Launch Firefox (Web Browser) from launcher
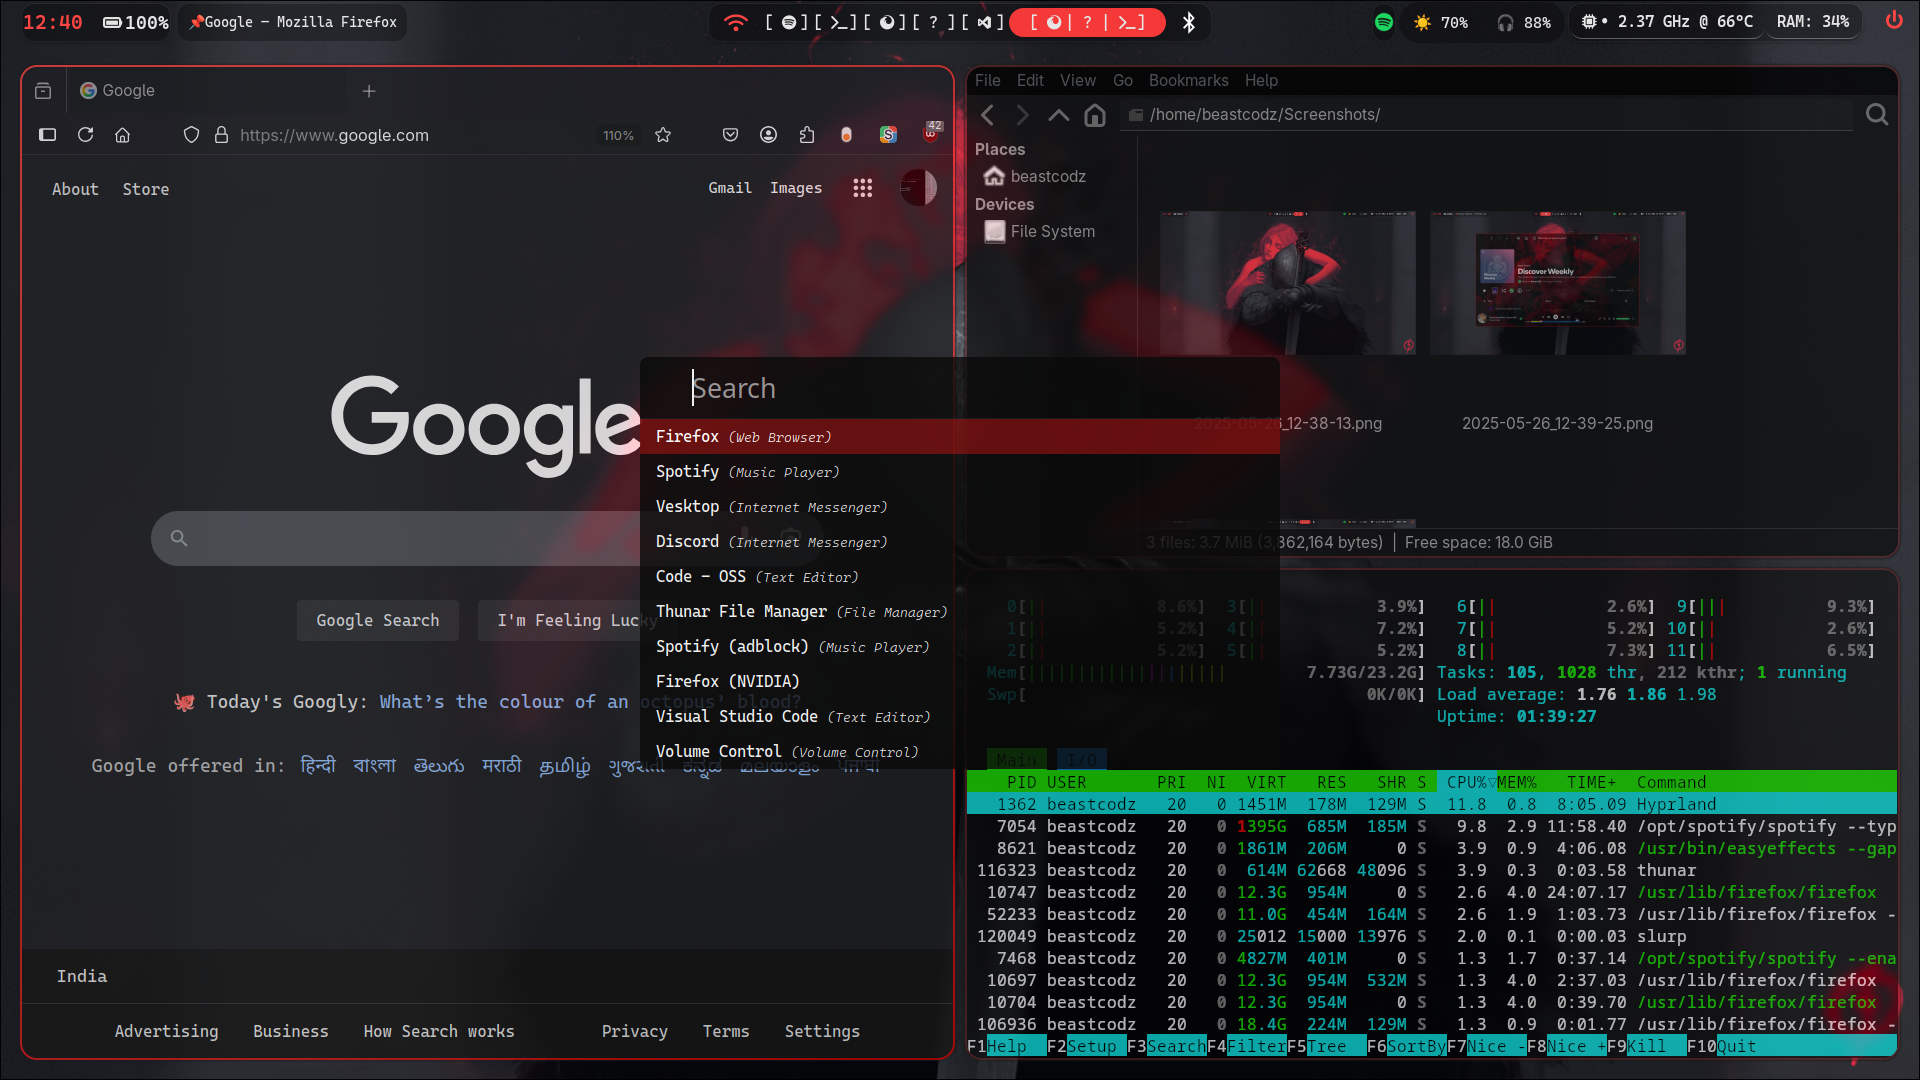This screenshot has width=1920, height=1080. pyautogui.click(x=960, y=437)
